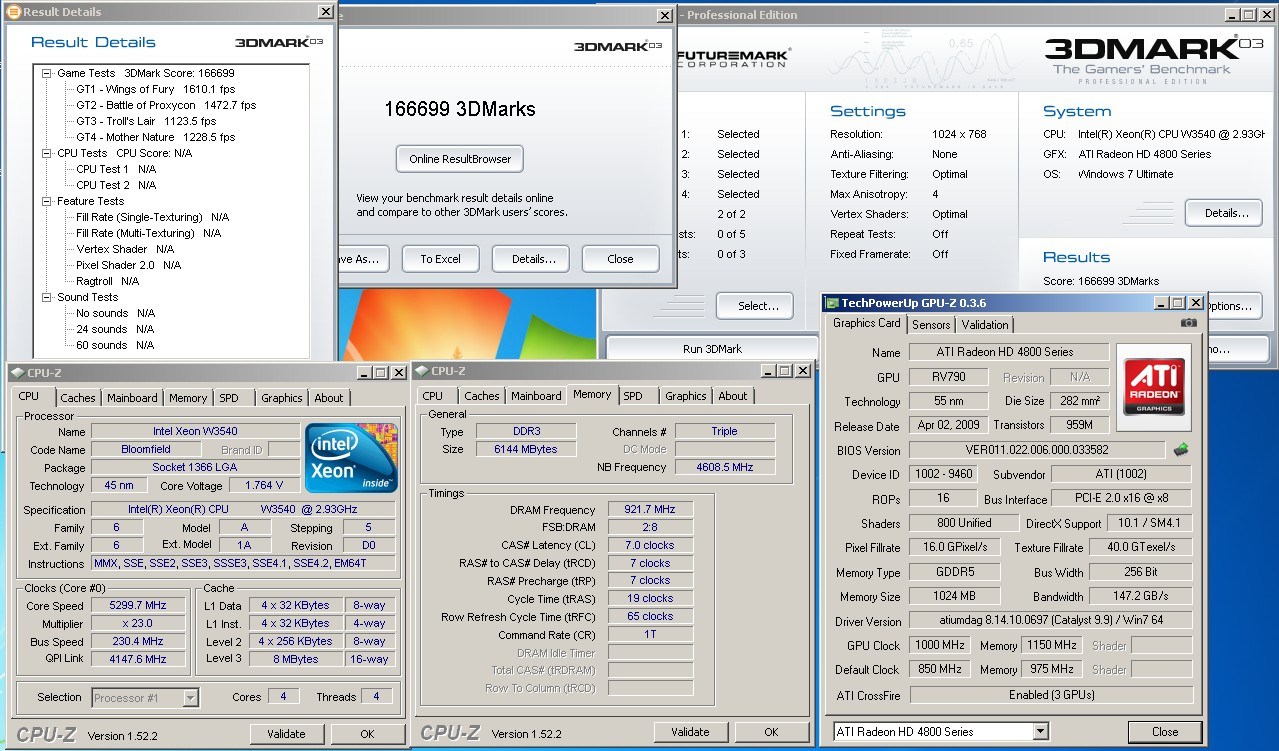This screenshot has width=1279, height=751.
Task: Click the ATI CrossFire status field
Action: [1051, 695]
